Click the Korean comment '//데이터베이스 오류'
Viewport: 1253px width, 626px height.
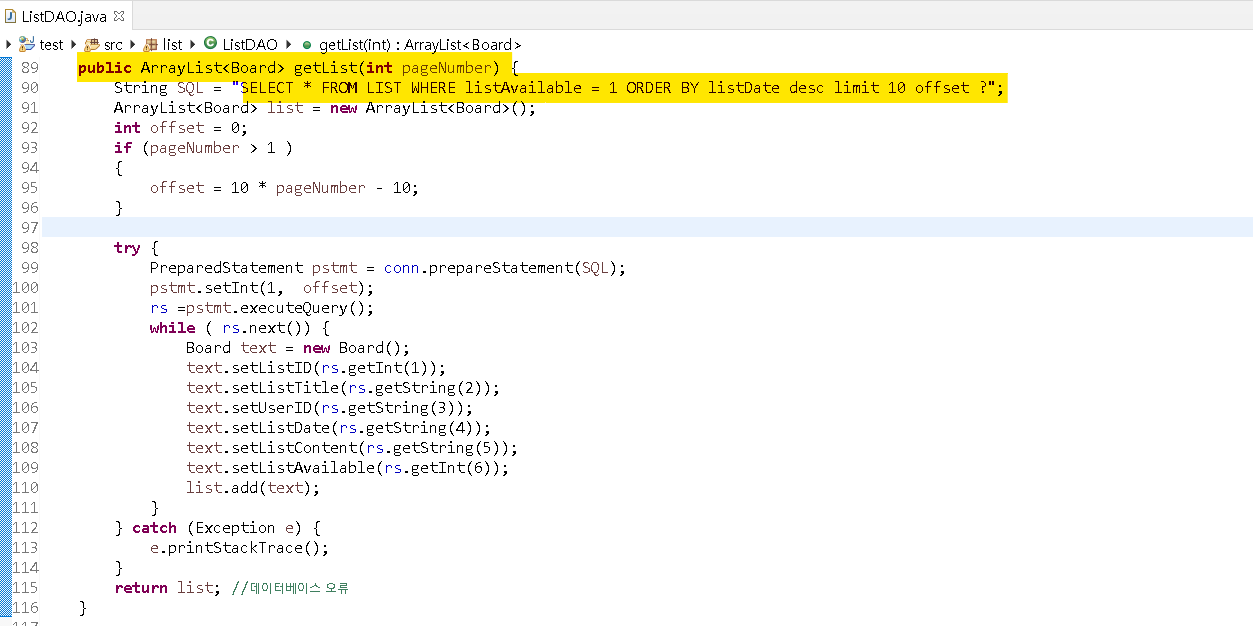(290, 588)
